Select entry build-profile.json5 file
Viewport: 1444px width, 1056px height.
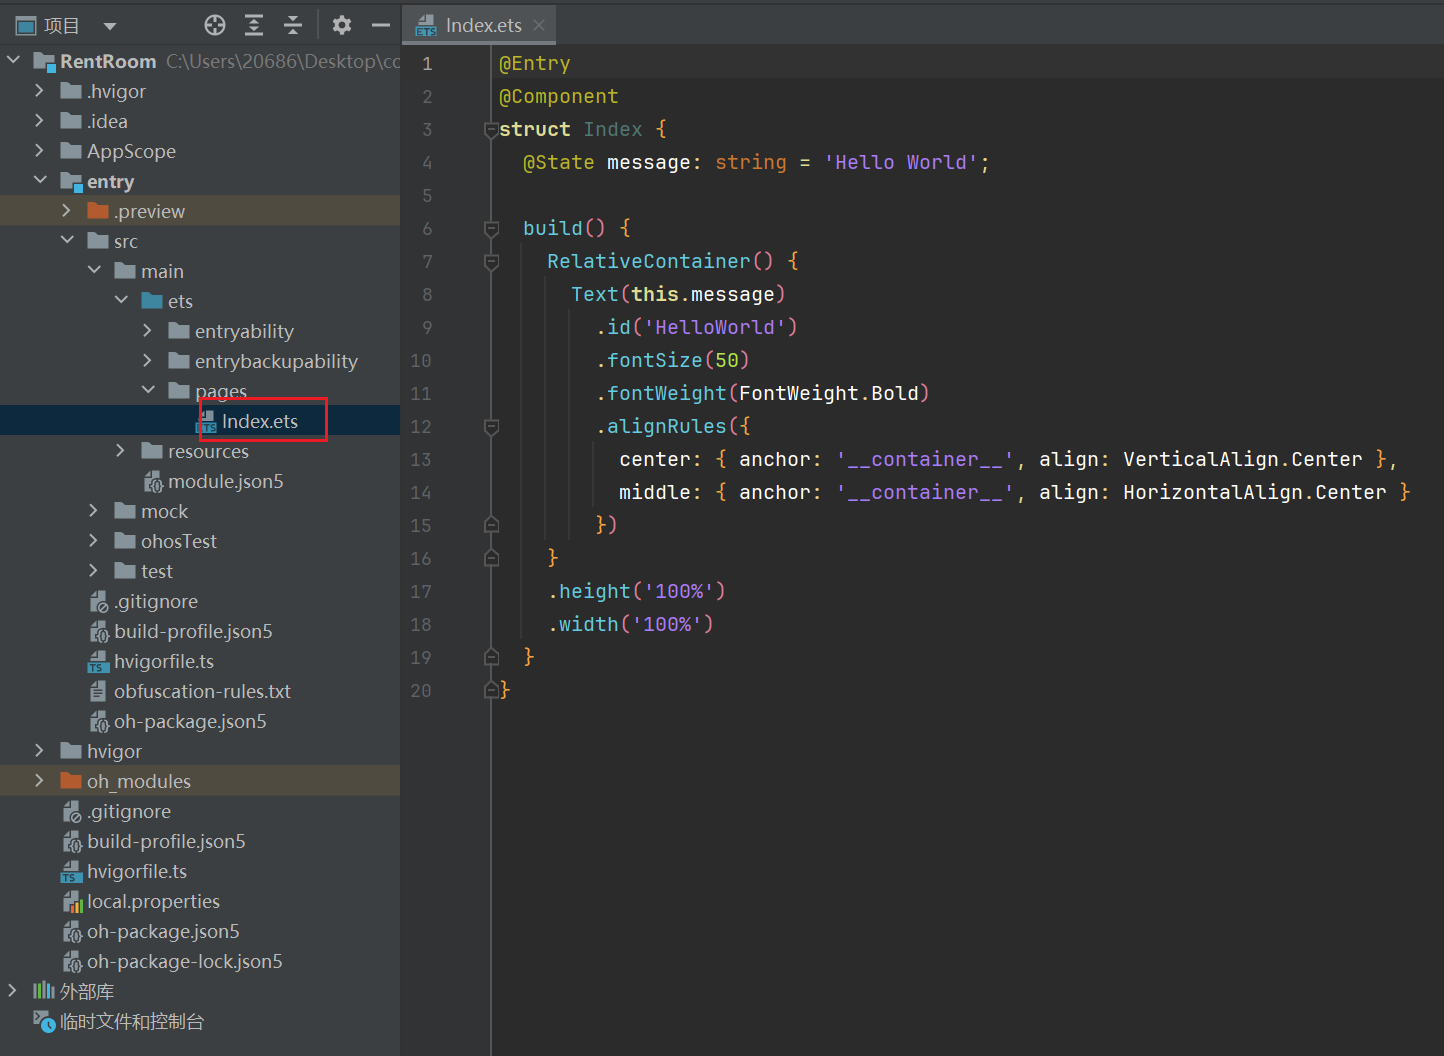click(193, 631)
